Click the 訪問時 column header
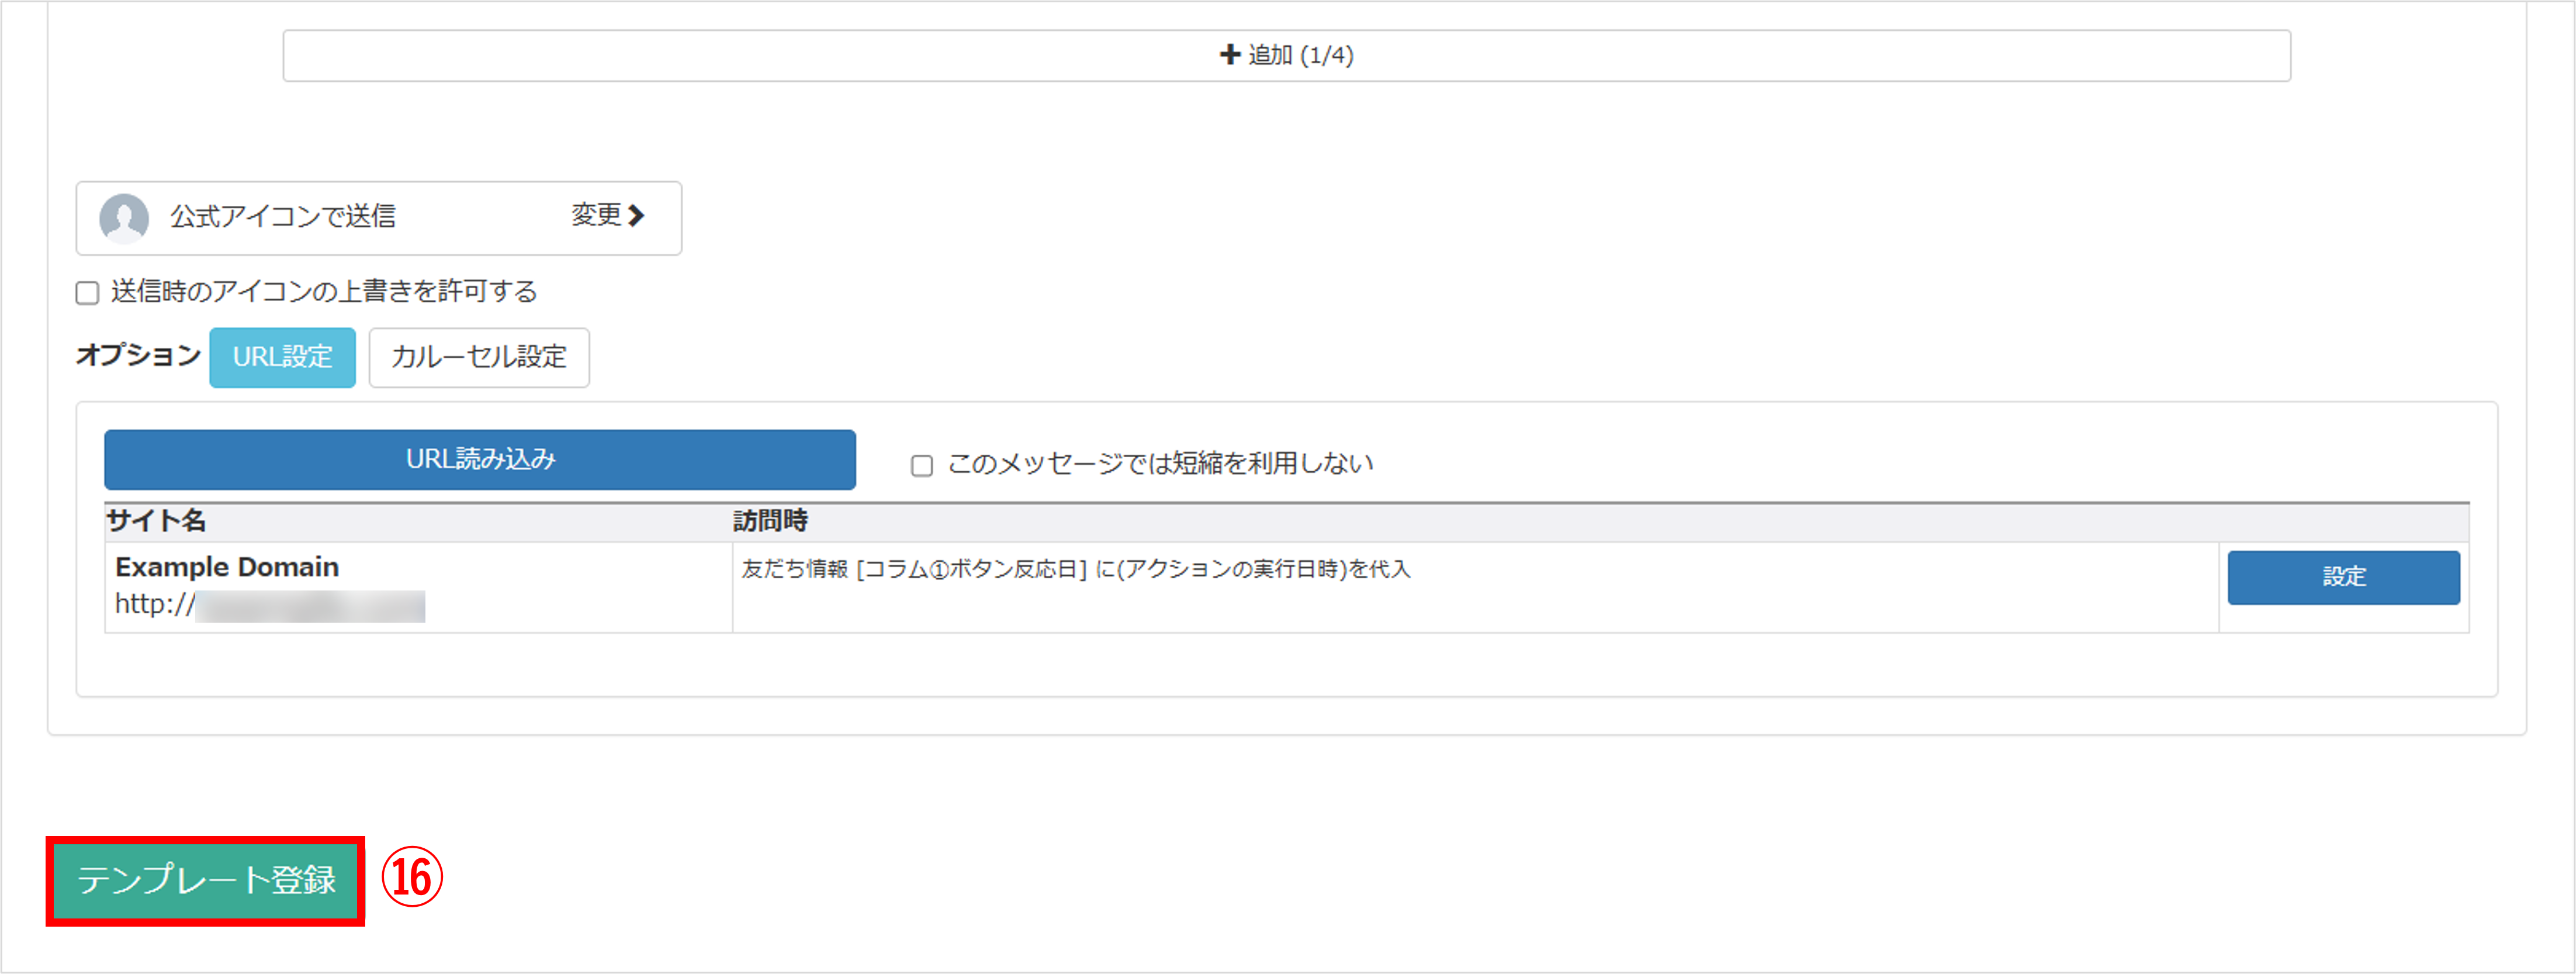Image resolution: width=2576 pixels, height=974 pixels. coord(770,521)
